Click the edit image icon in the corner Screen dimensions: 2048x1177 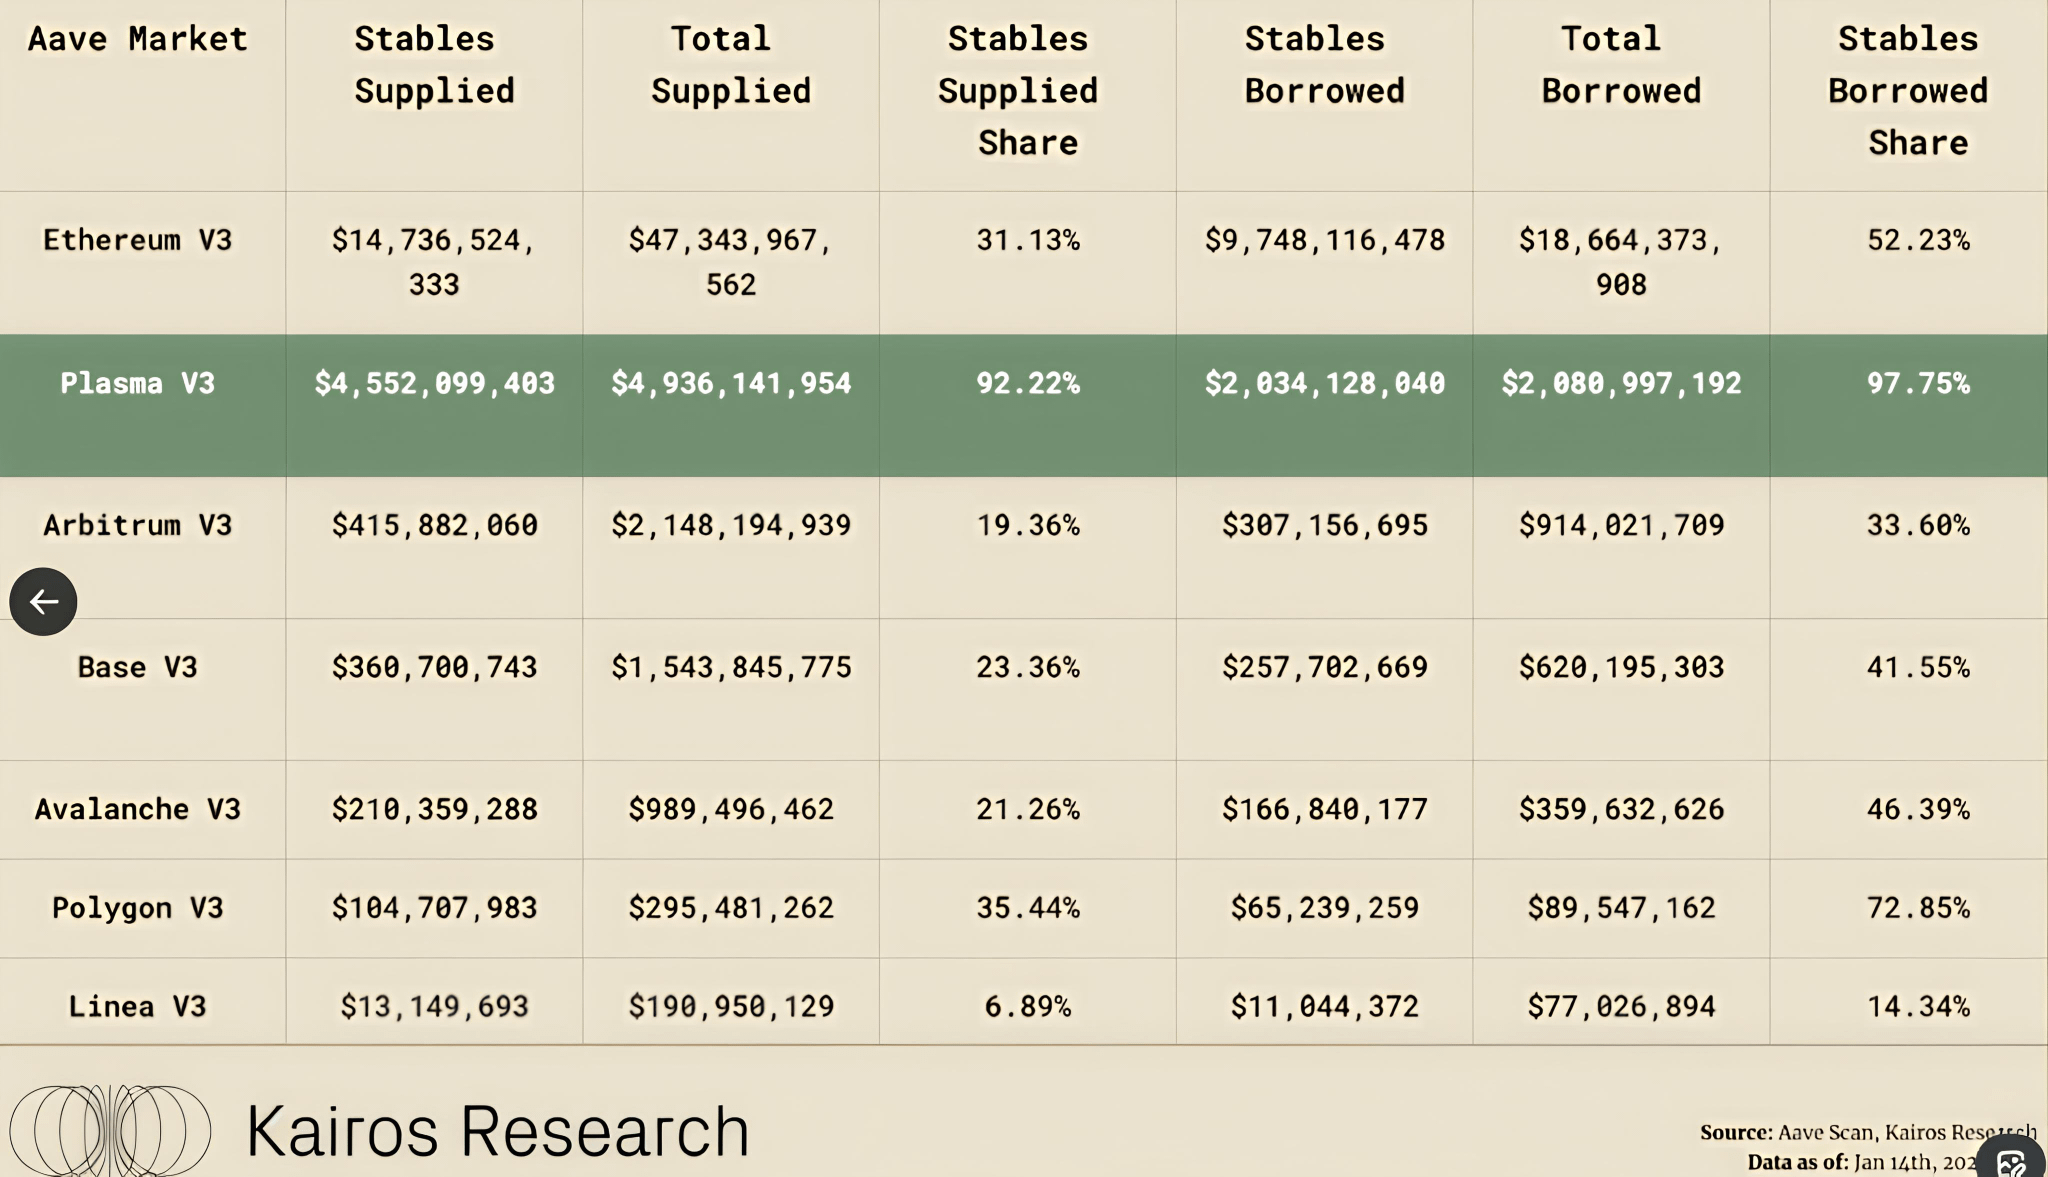pyautogui.click(x=2011, y=1162)
